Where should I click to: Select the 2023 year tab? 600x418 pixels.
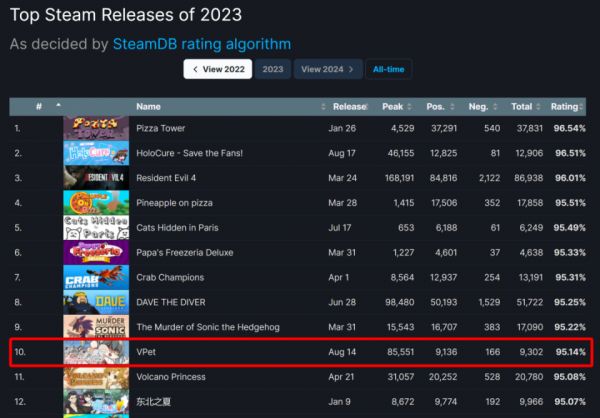pos(273,69)
